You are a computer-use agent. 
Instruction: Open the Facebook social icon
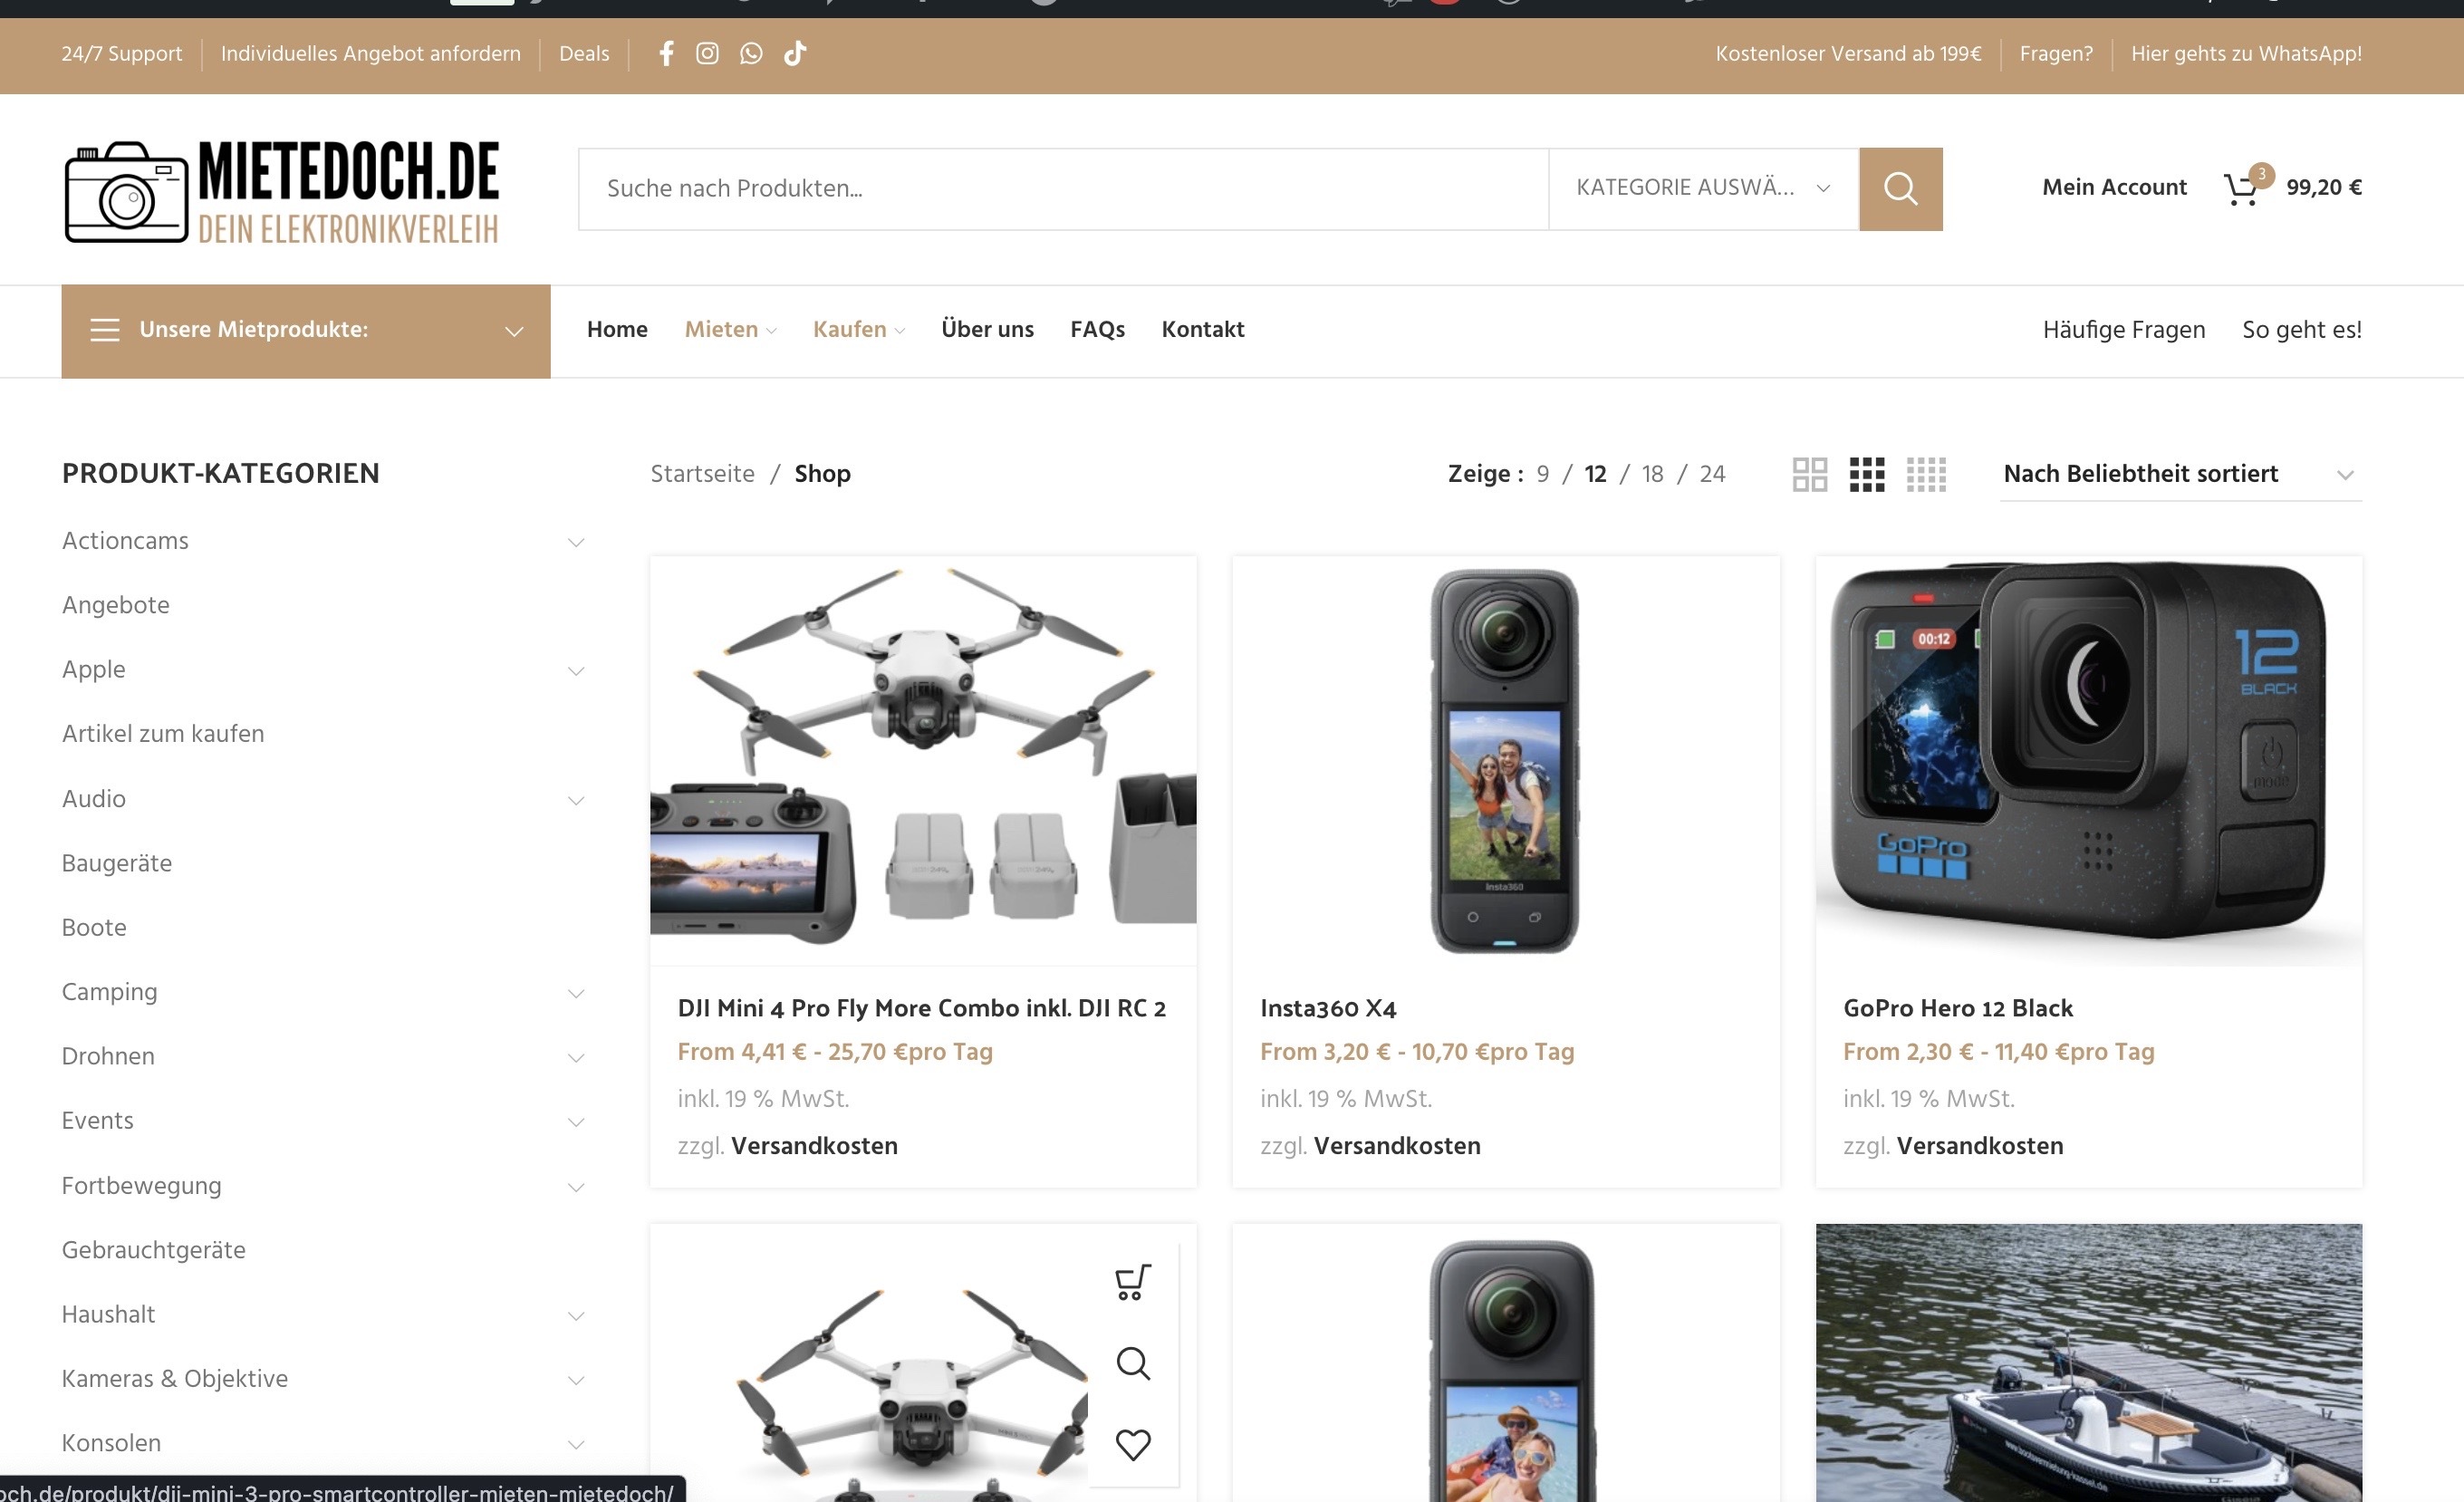coord(666,54)
